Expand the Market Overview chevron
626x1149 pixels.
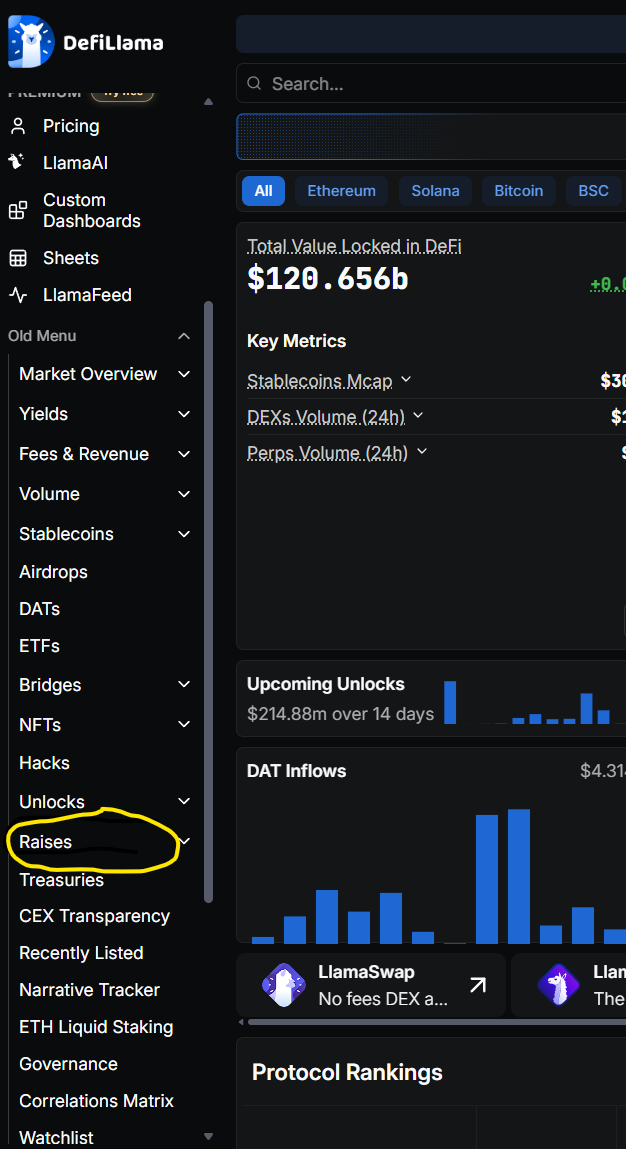click(x=184, y=374)
